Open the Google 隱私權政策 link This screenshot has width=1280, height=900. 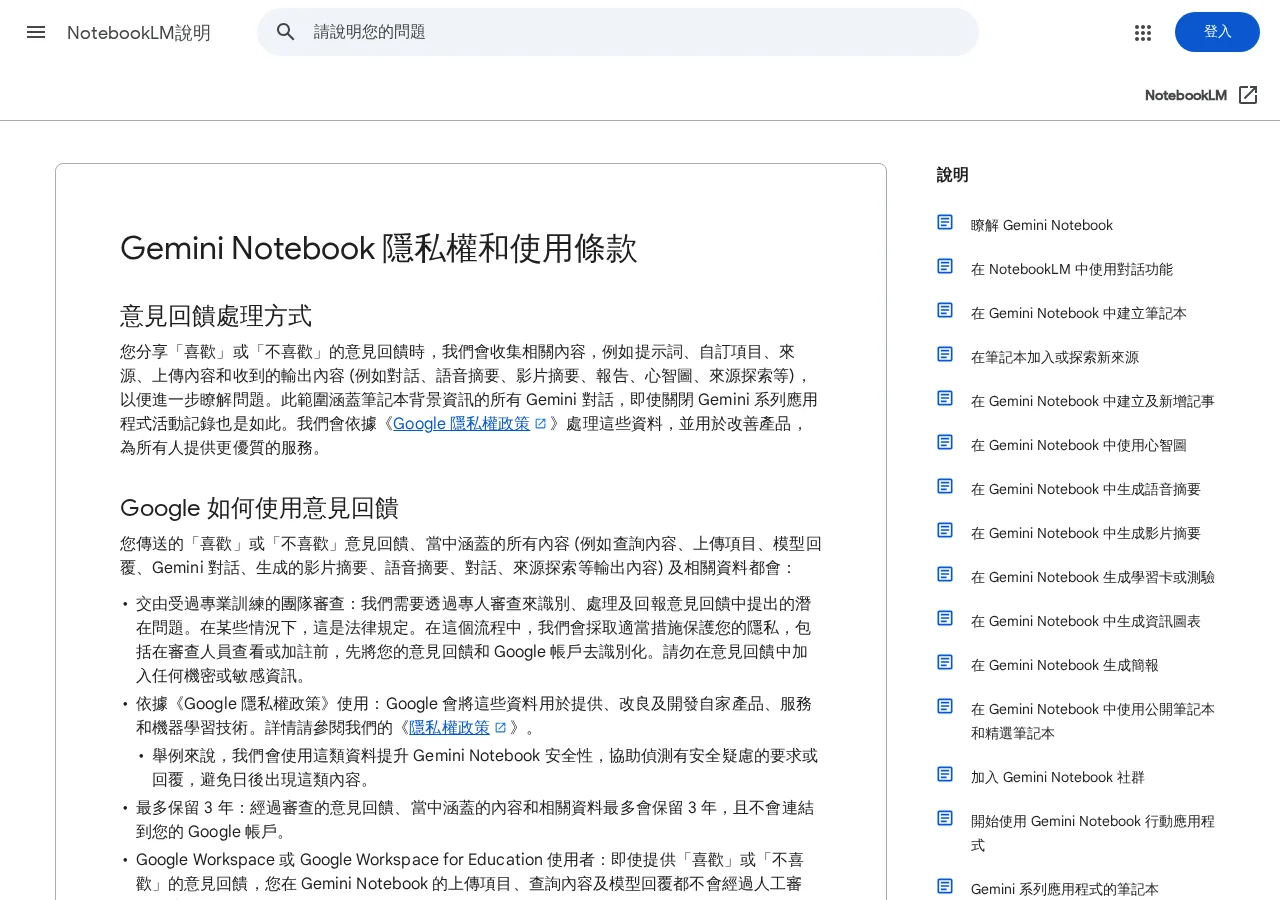(462, 424)
